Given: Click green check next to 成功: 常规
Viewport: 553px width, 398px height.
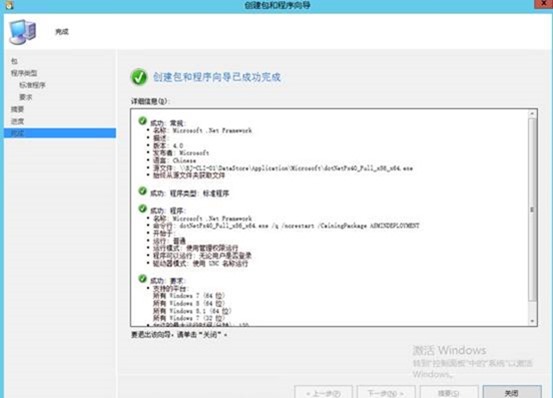Looking at the screenshot, I should 142,121.
